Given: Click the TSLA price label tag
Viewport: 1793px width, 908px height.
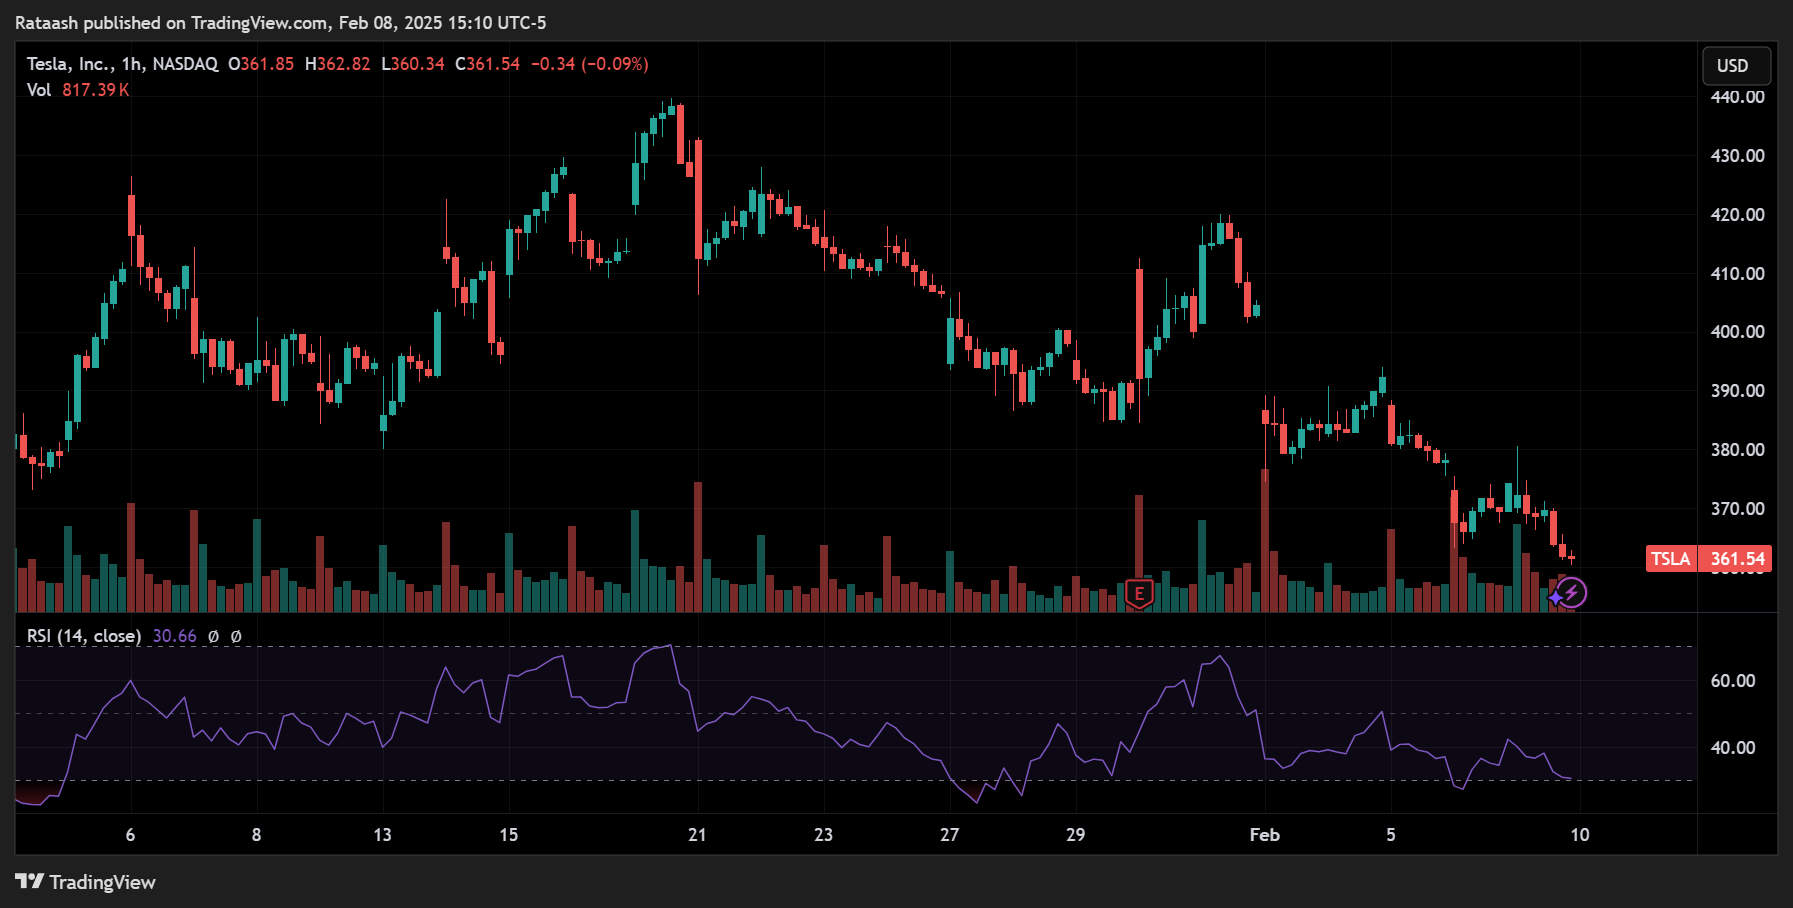Looking at the screenshot, I should coord(1670,559).
